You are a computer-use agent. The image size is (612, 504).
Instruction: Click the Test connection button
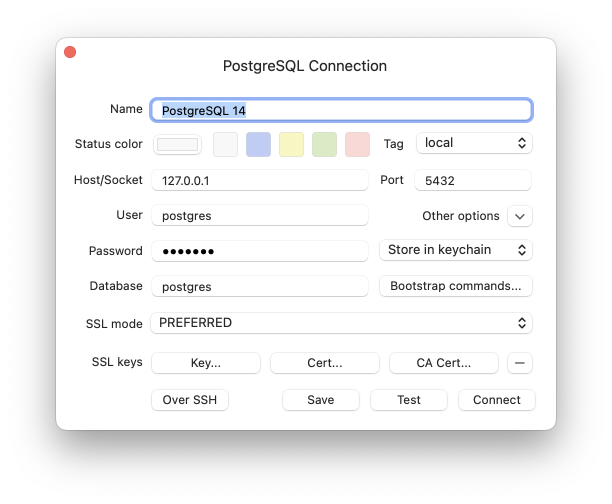tap(409, 400)
